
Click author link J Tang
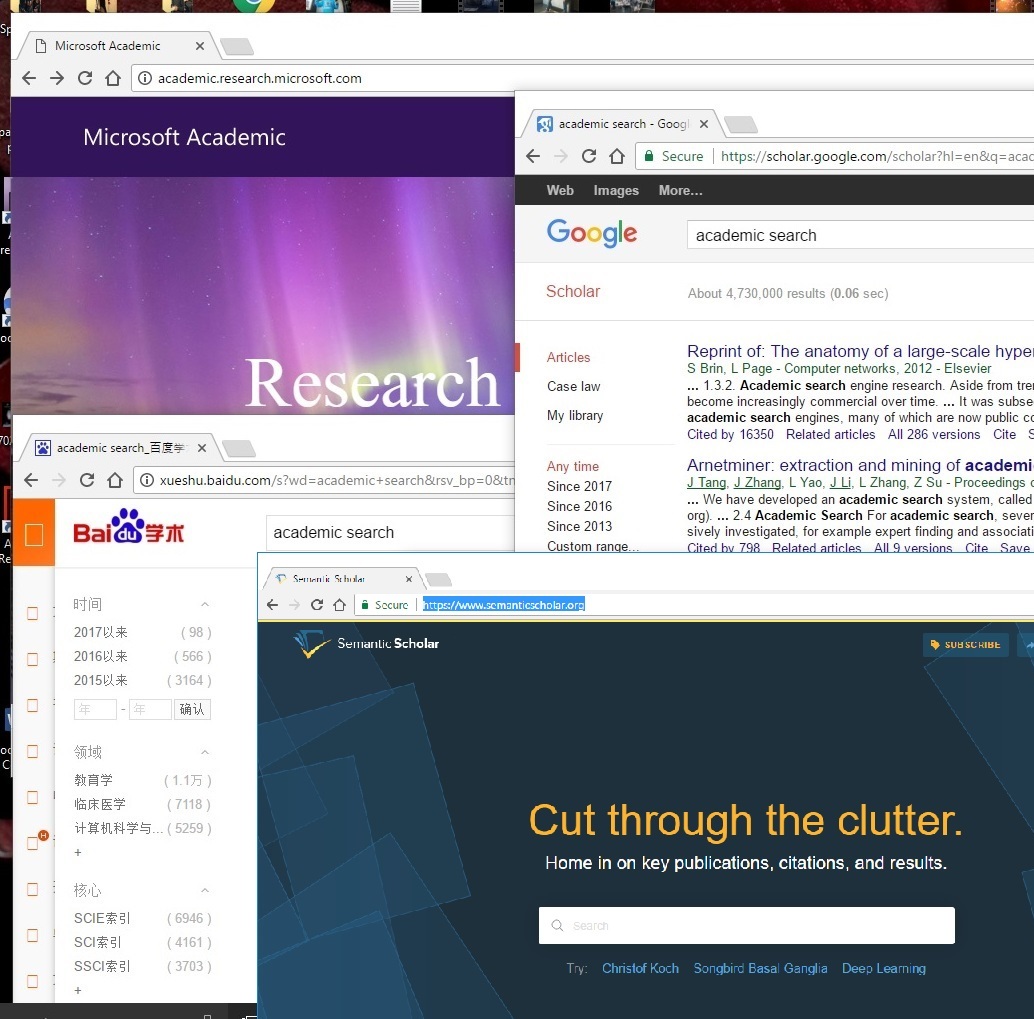point(706,483)
